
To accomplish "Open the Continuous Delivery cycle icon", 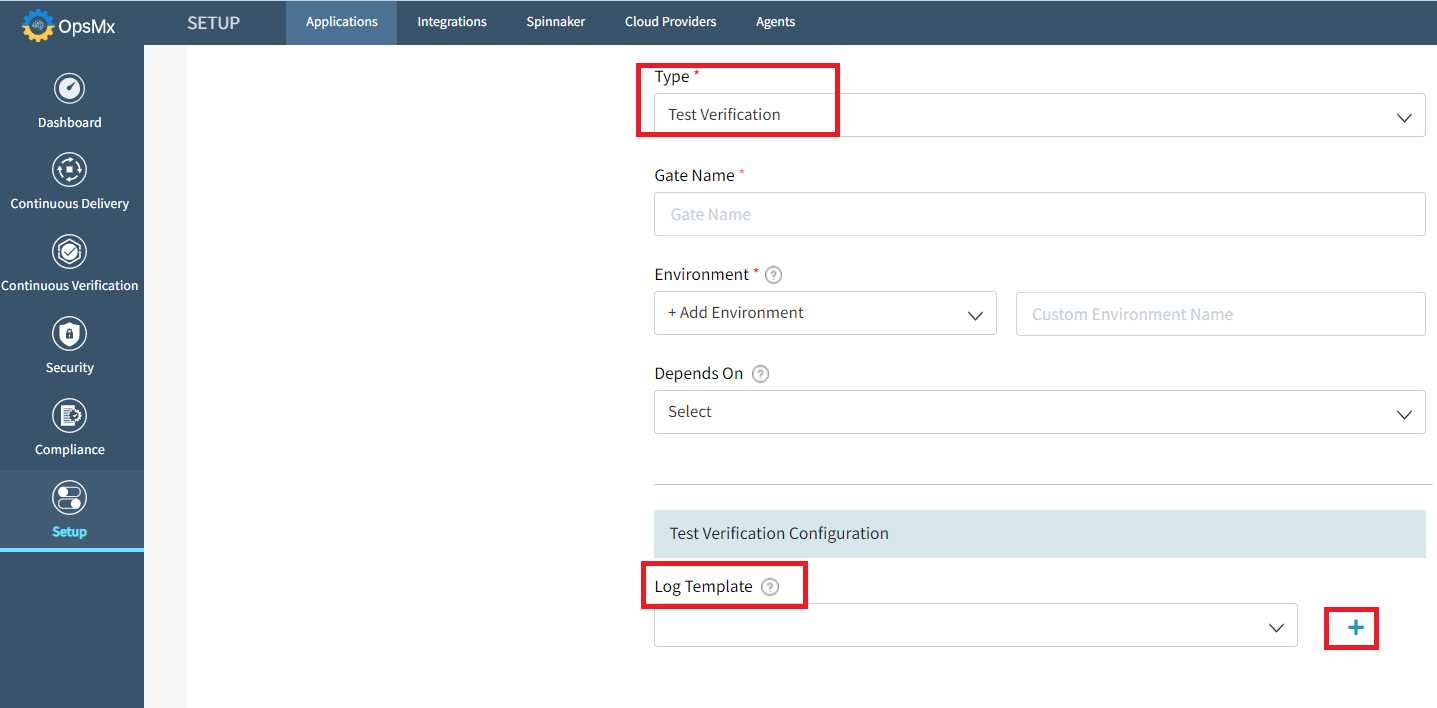I will (x=69, y=169).
